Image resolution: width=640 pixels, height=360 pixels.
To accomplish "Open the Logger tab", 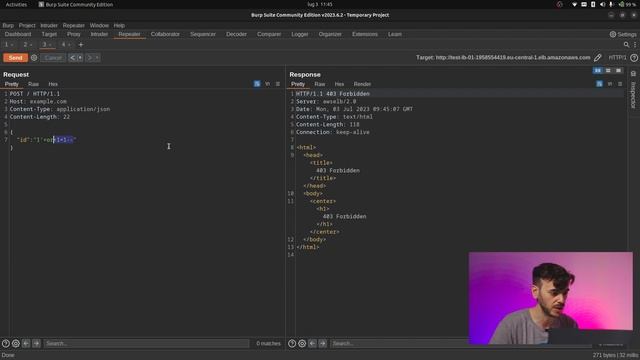I will (x=300, y=34).
